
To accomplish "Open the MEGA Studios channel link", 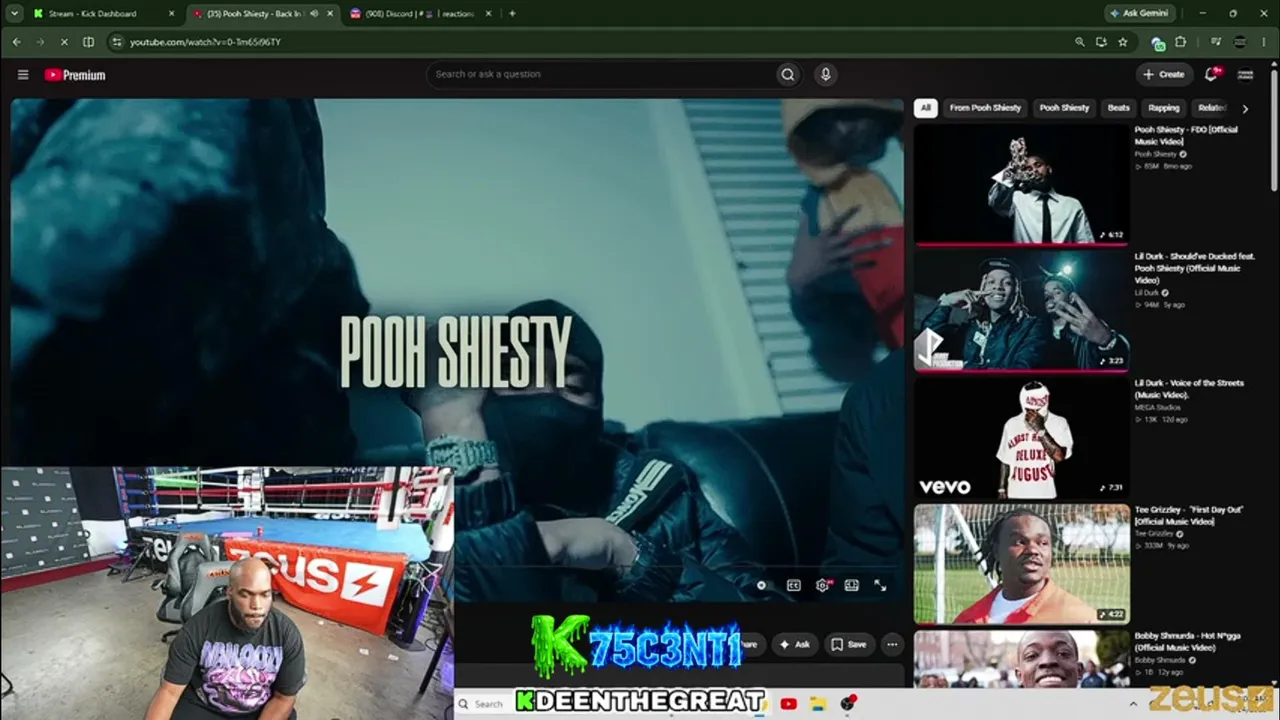I will pos(1158,407).
